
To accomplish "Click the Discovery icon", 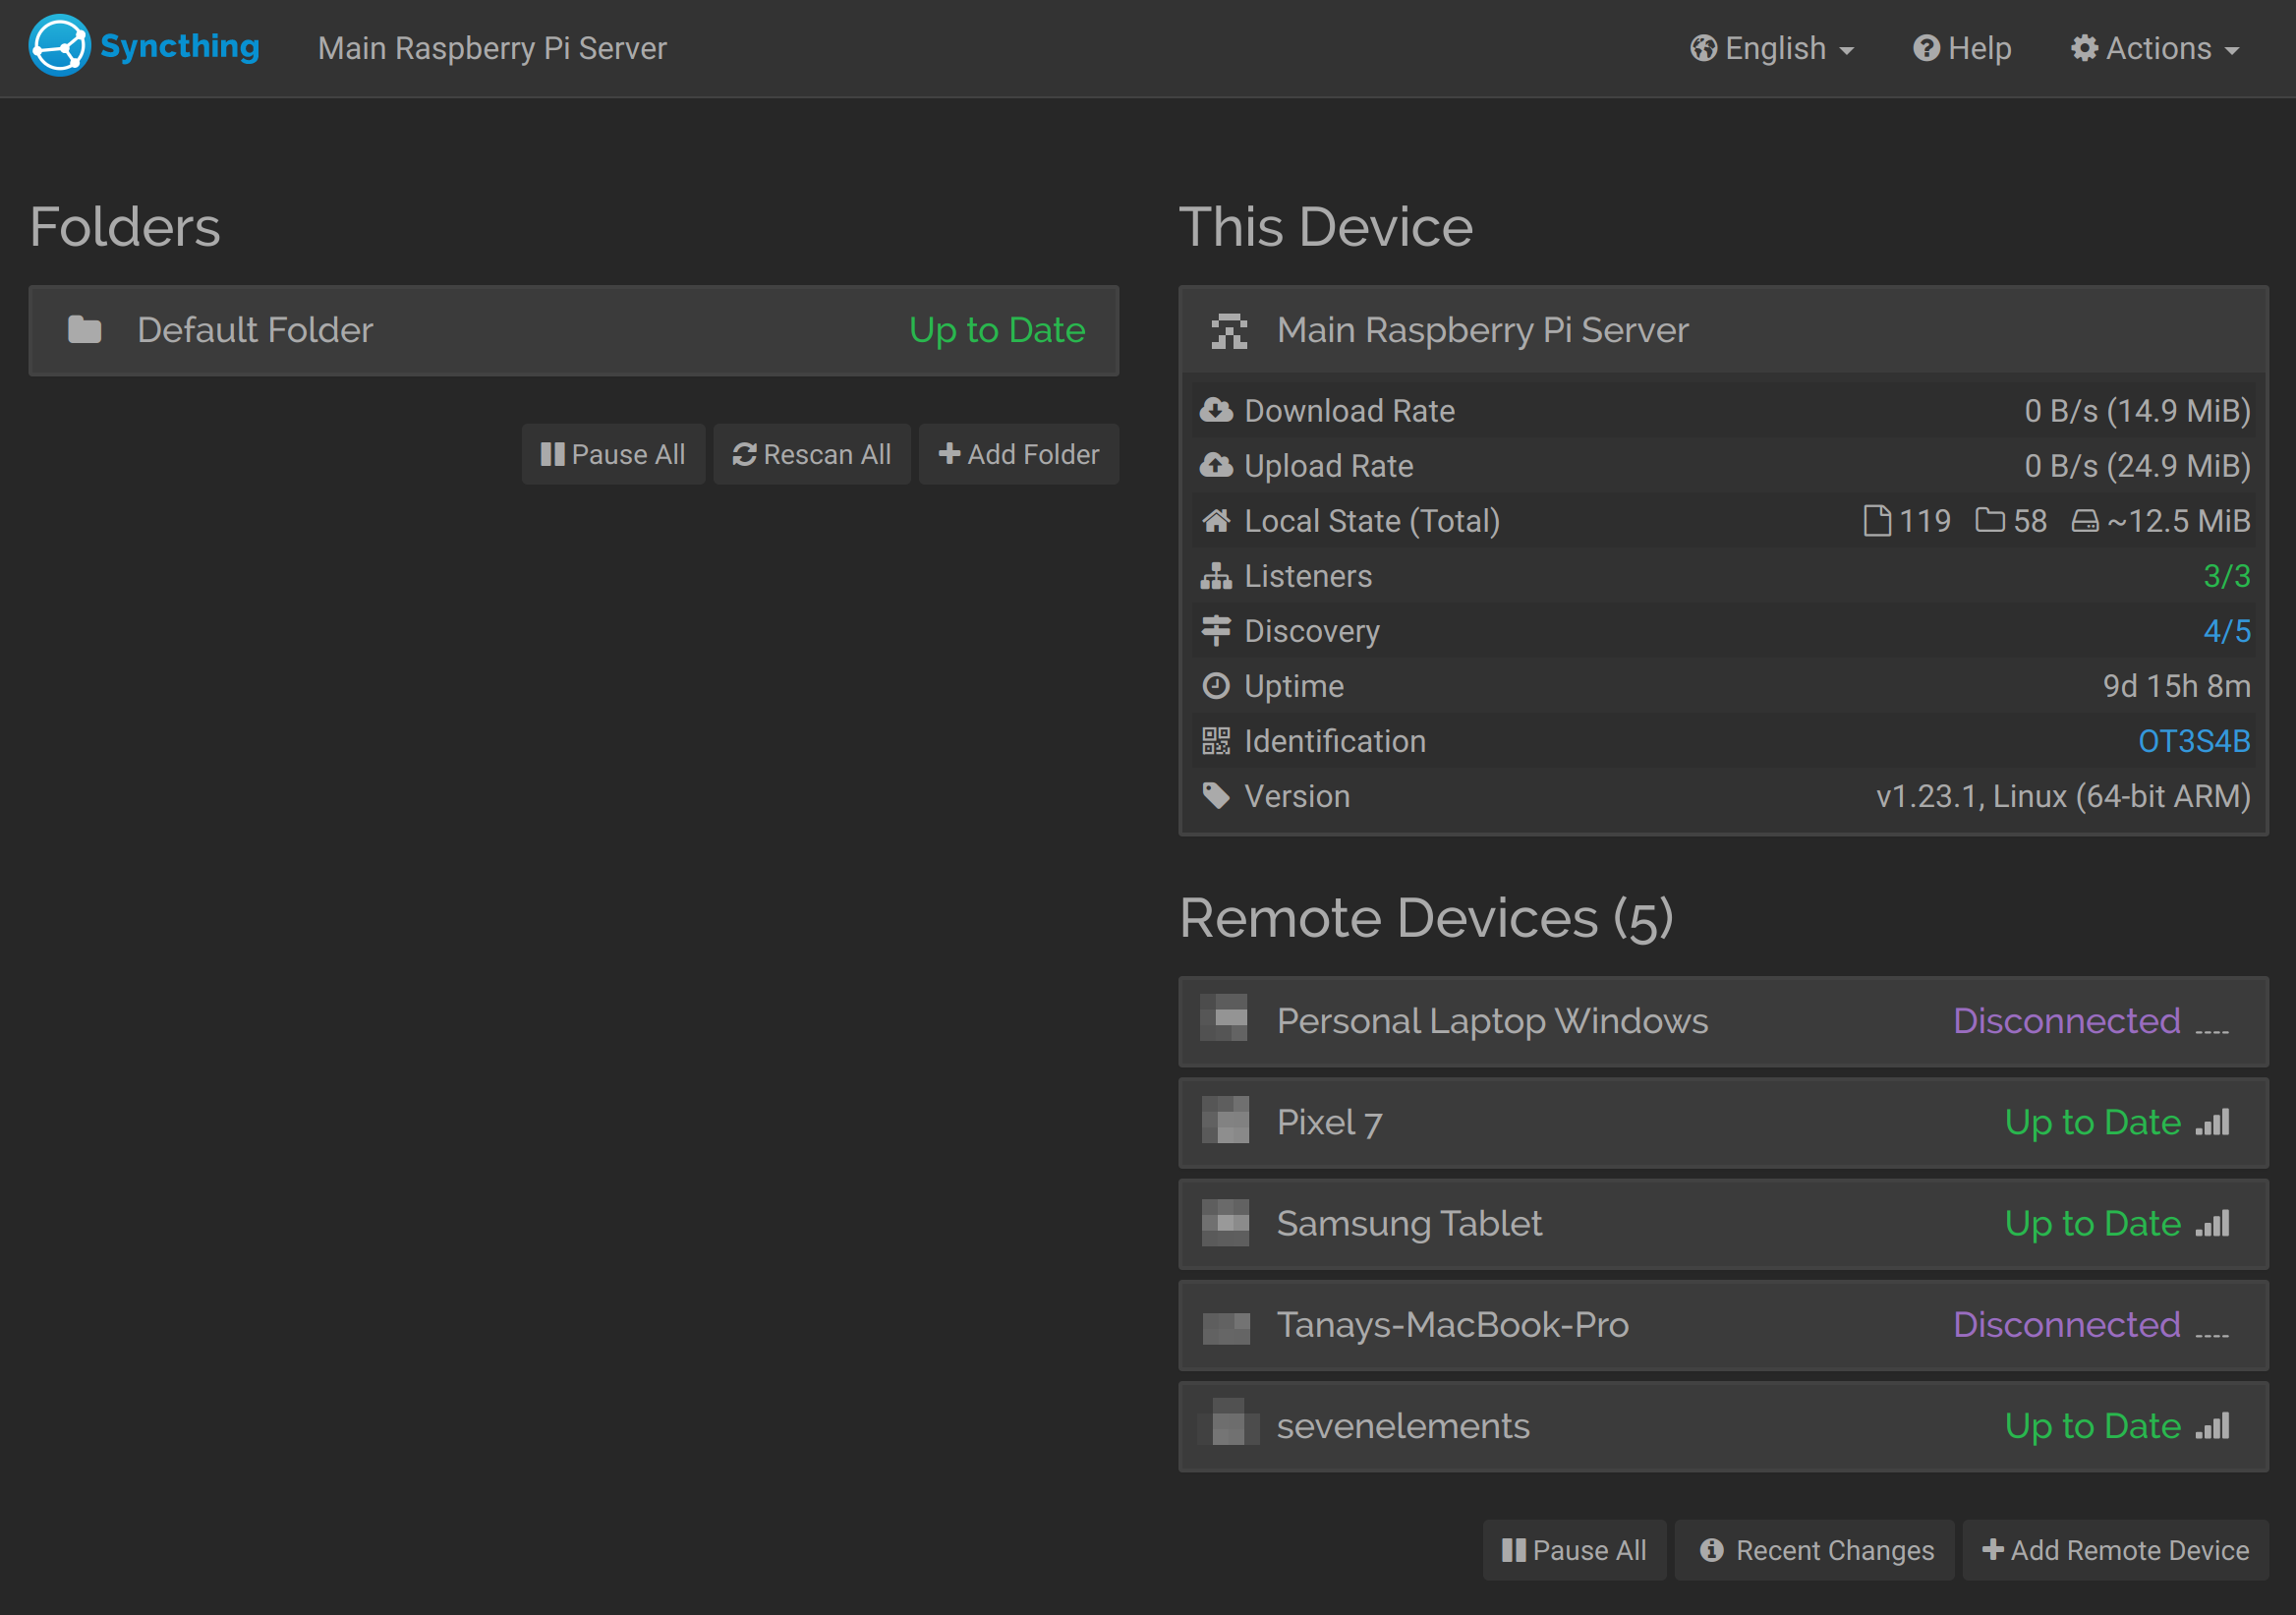I will 1216,631.
